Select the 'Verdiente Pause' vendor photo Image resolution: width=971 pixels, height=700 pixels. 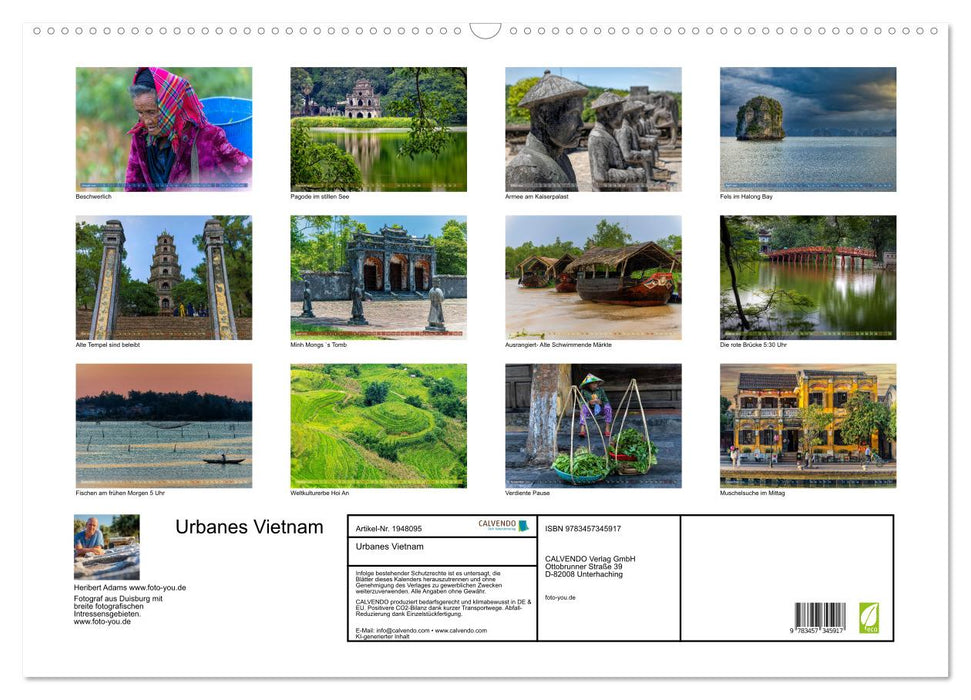tap(592, 426)
